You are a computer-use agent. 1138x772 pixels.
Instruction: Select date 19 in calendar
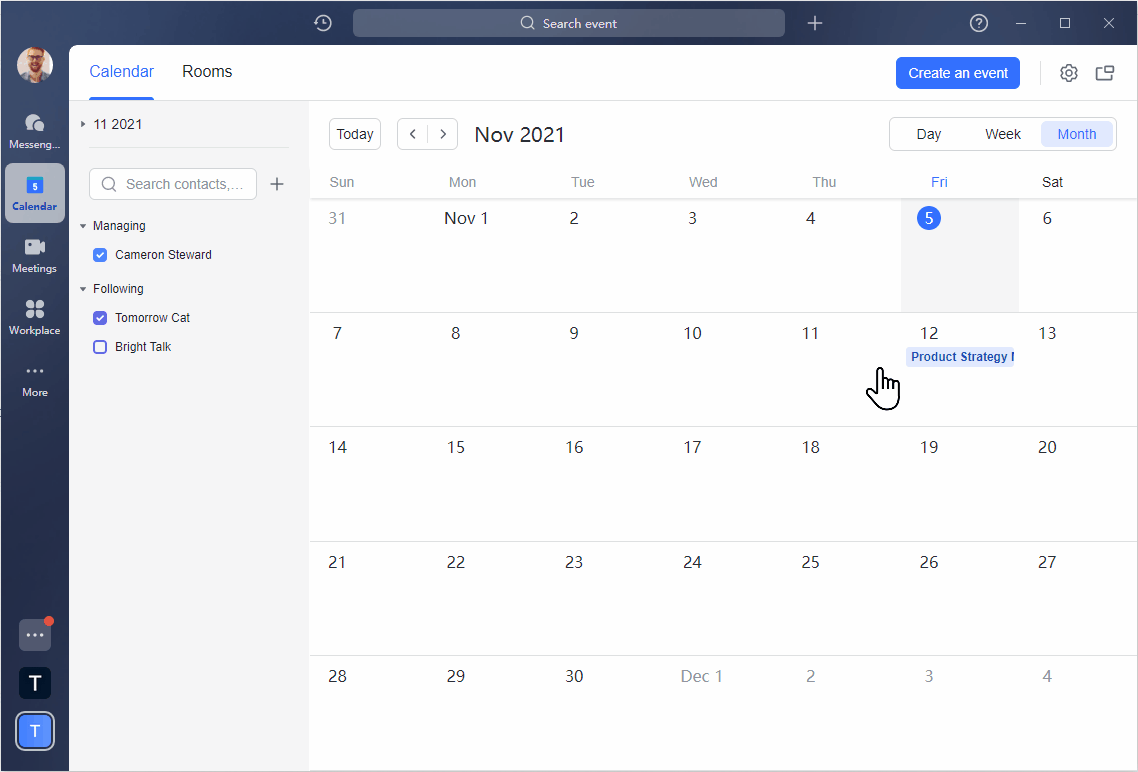(929, 447)
